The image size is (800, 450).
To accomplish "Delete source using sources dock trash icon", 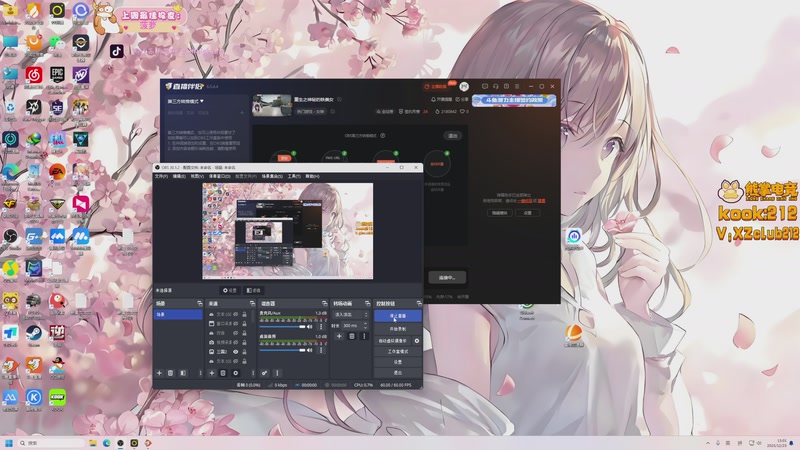I will click(223, 373).
